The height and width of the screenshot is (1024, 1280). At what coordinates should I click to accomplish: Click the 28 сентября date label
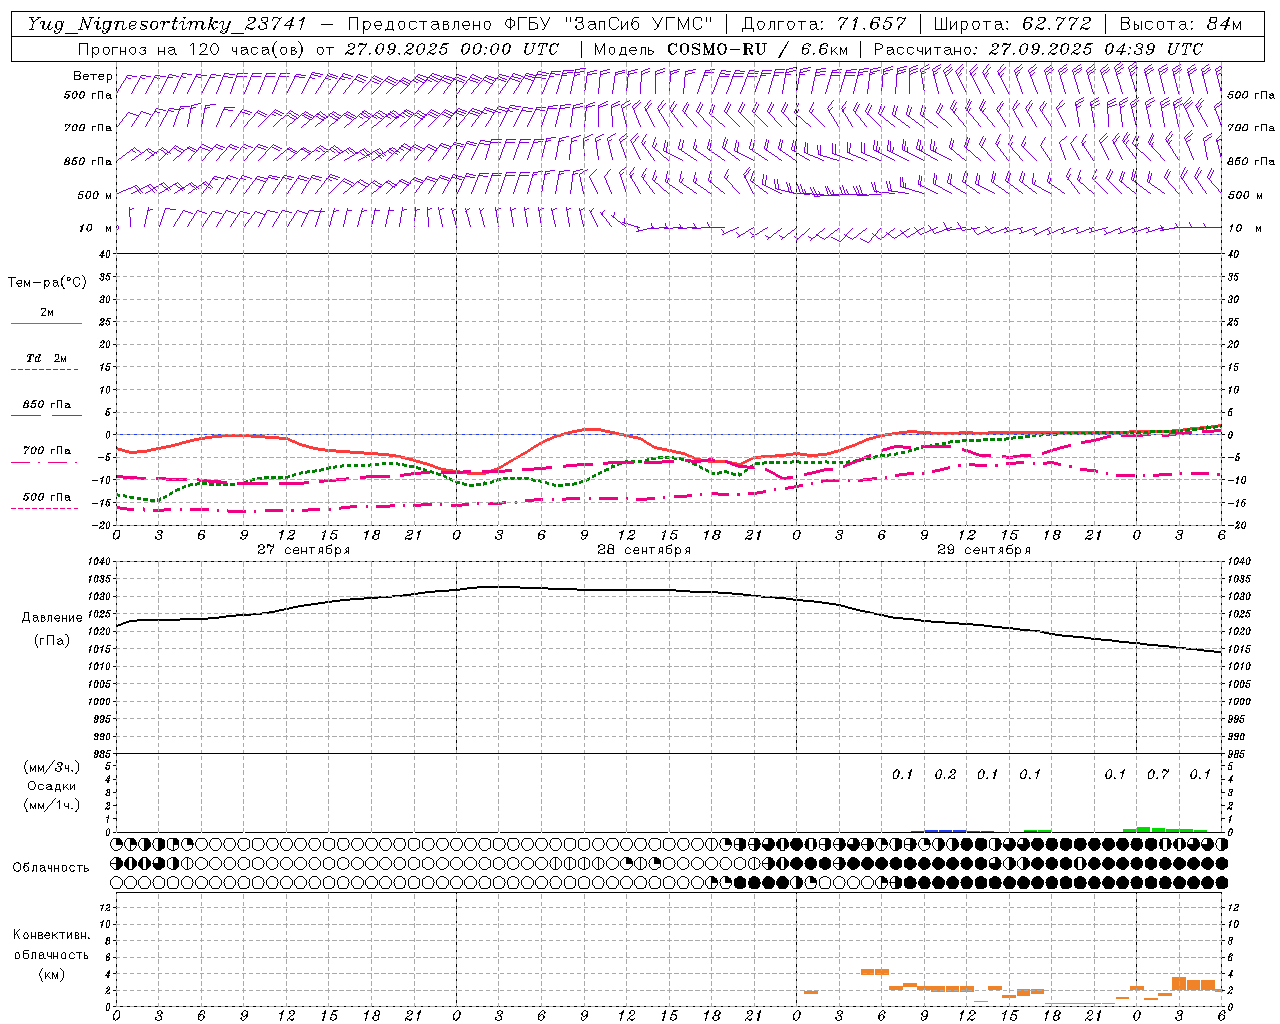pyautogui.click(x=643, y=550)
